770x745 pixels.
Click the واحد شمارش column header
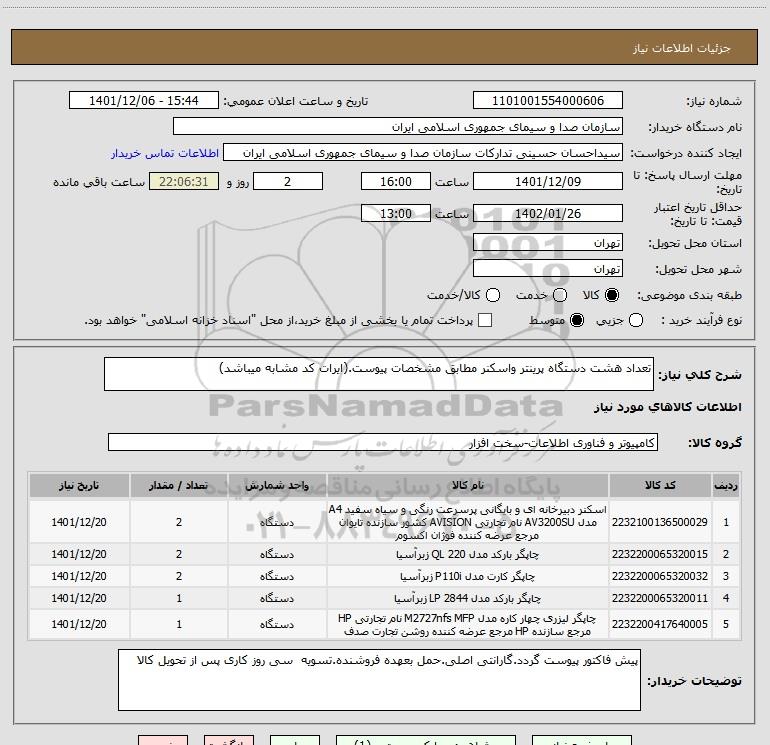(277, 486)
